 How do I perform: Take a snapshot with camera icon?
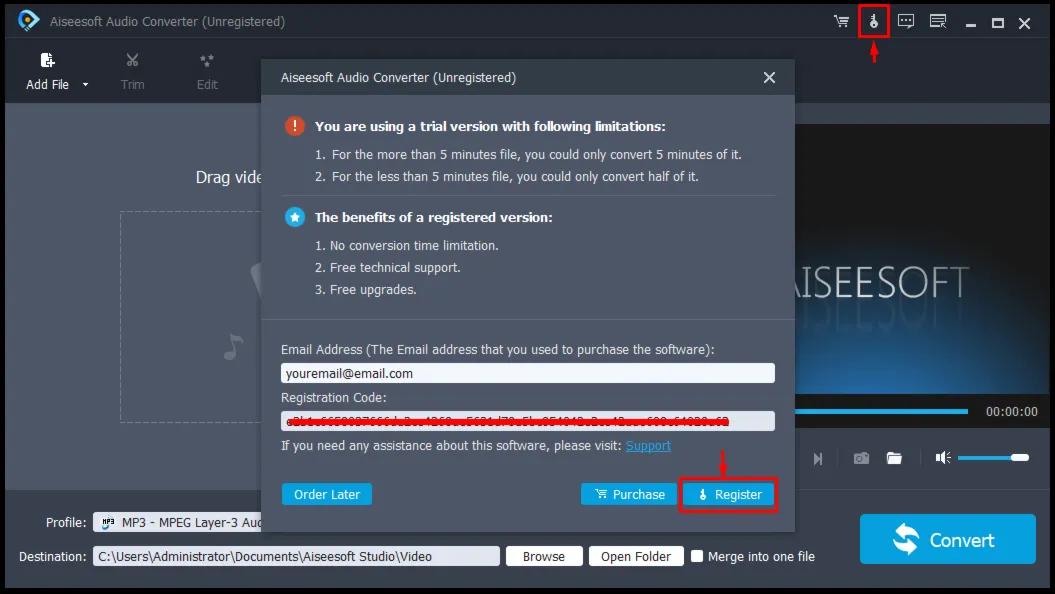pos(861,458)
